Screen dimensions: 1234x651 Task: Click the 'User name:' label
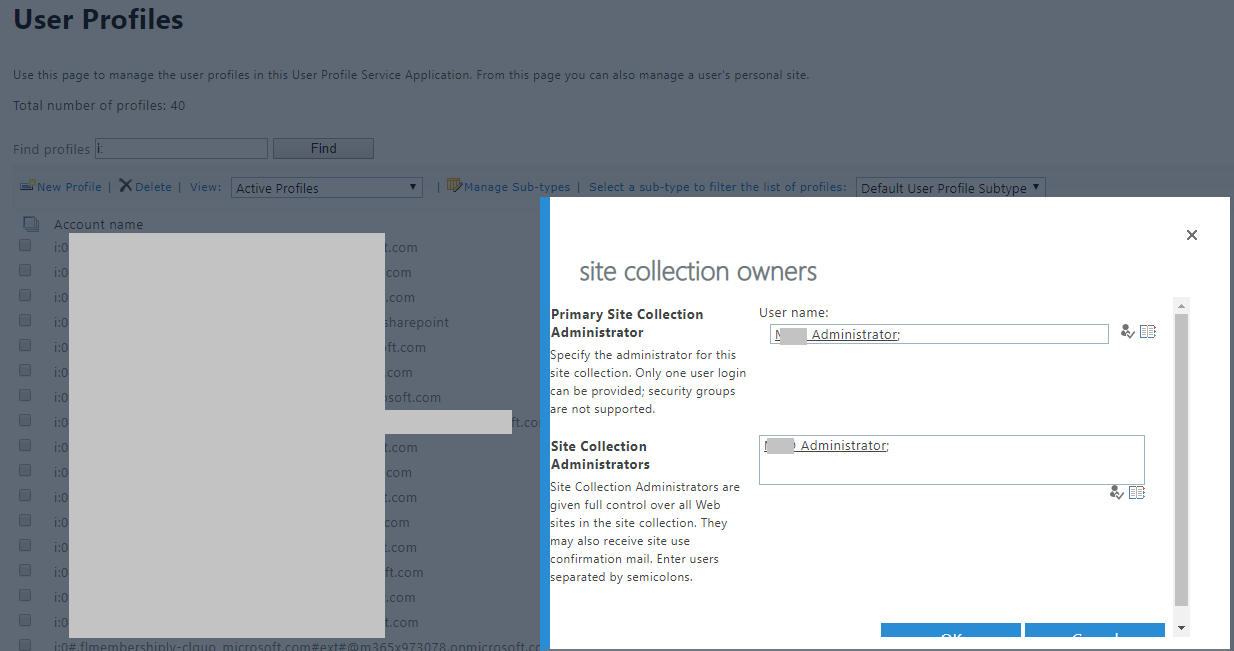click(794, 313)
